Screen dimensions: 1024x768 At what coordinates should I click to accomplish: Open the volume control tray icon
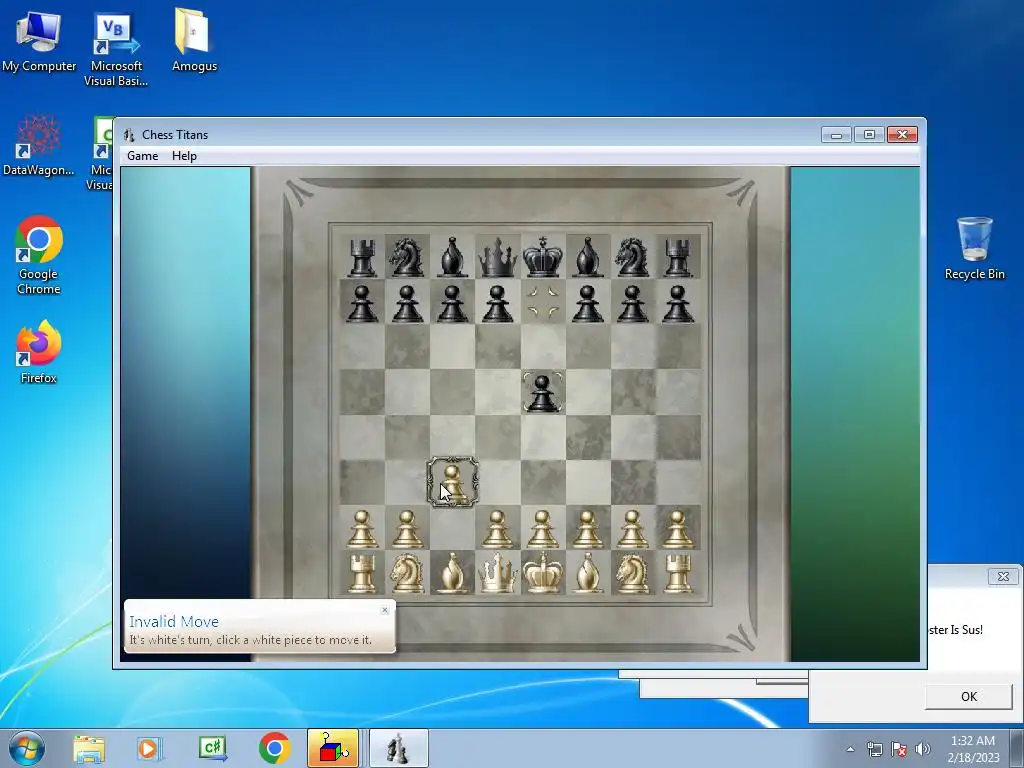click(922, 749)
